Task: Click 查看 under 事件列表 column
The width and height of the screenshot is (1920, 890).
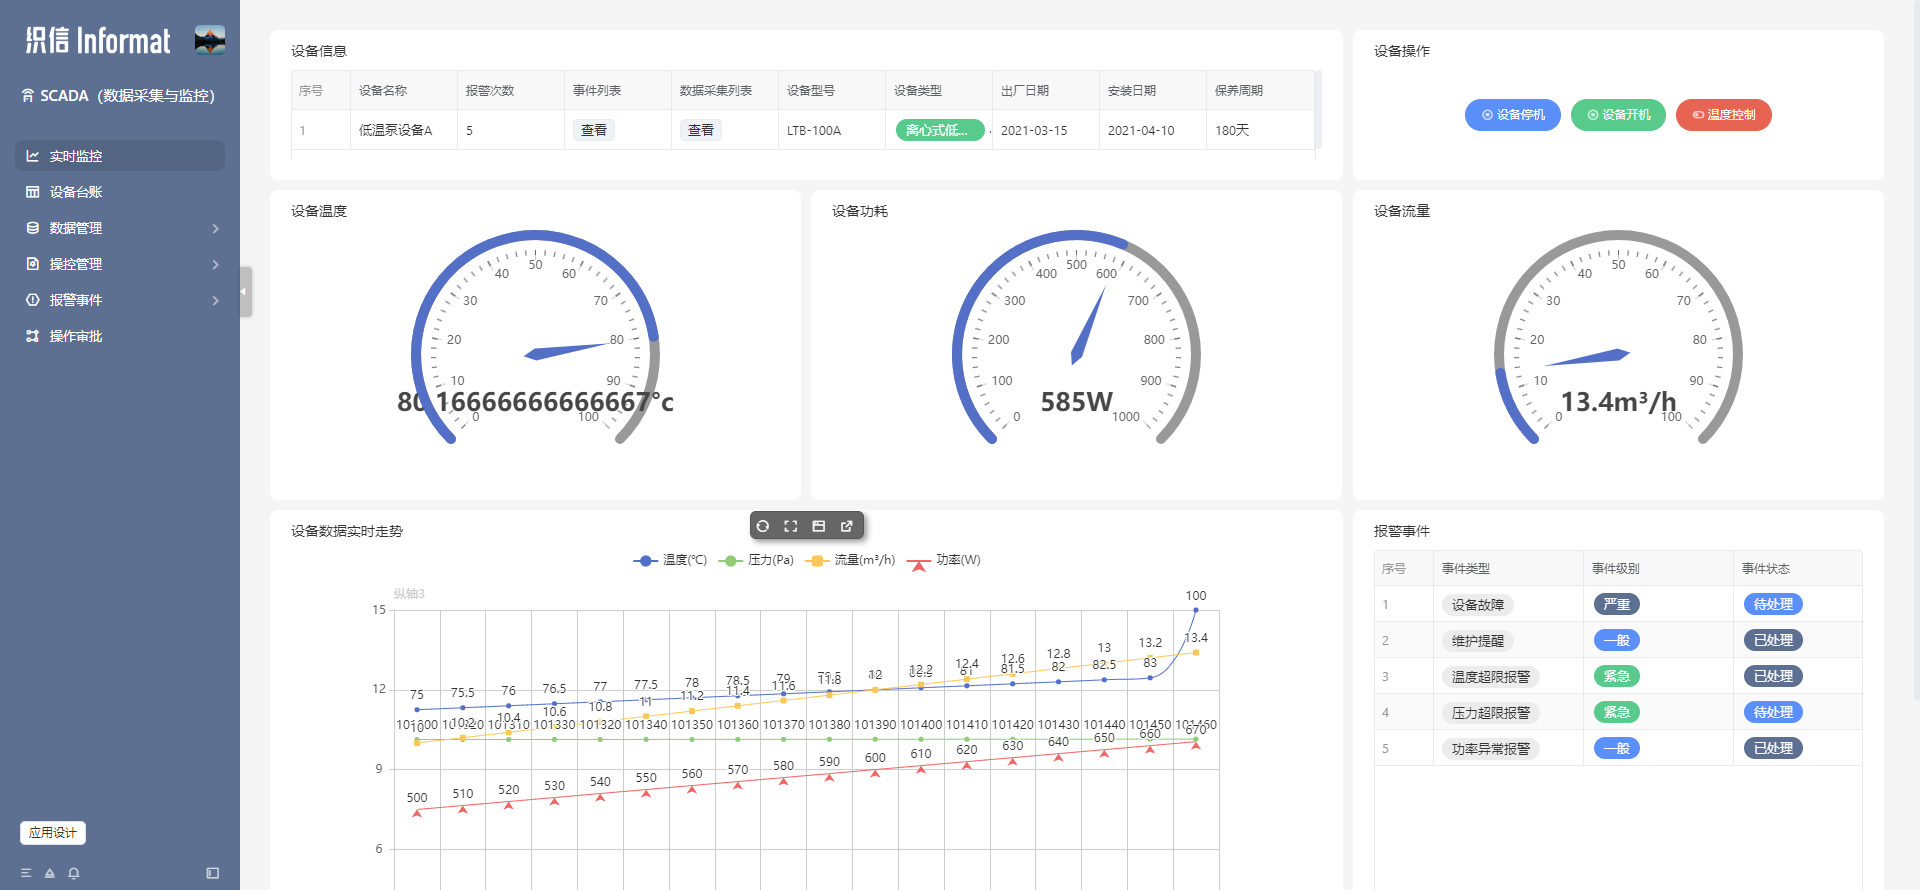Action: coord(594,130)
